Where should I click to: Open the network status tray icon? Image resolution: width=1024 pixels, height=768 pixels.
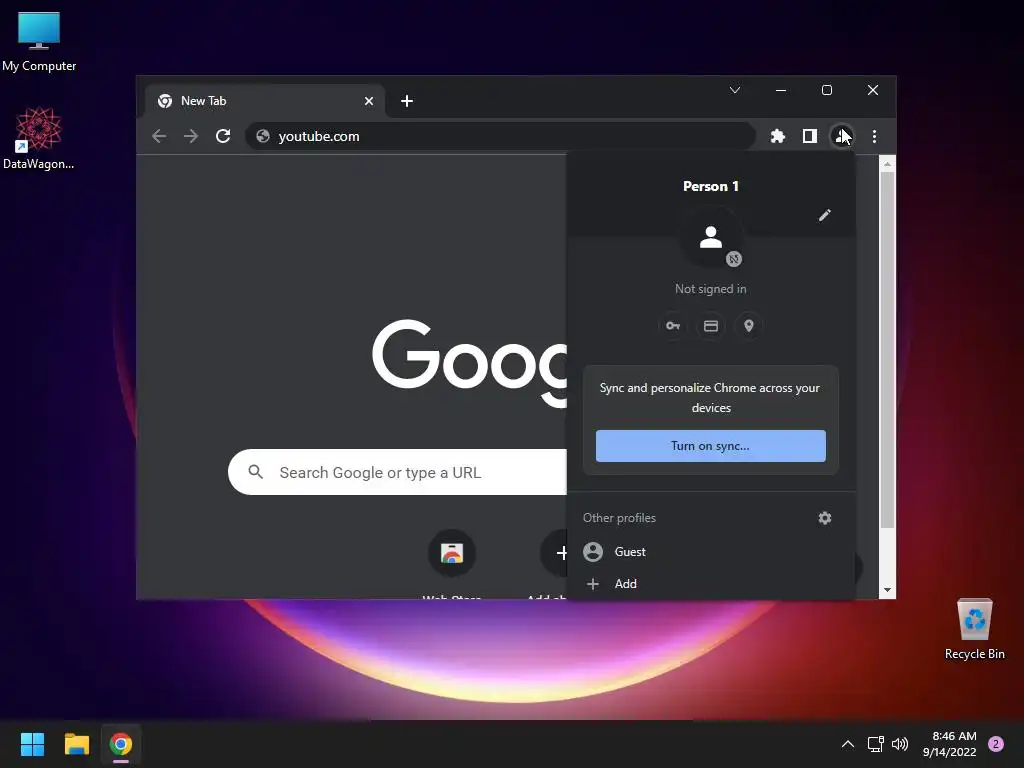[875, 744]
